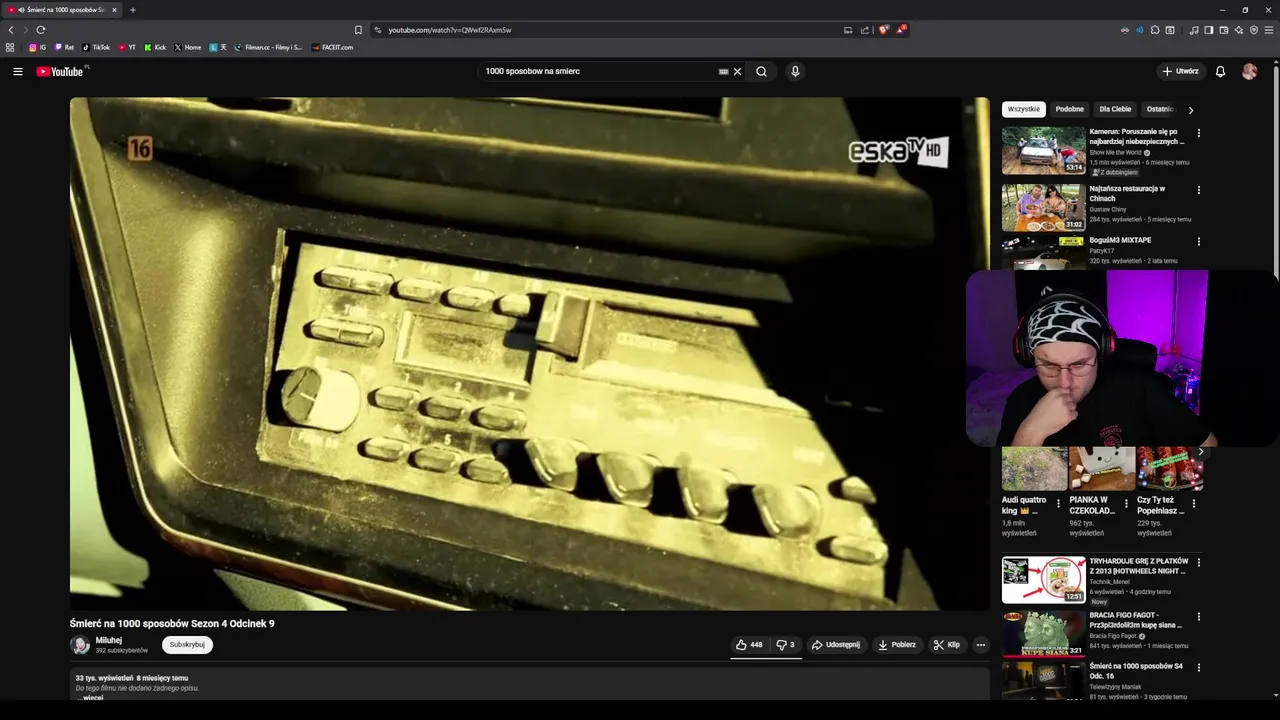Open options for PIANKA W CZEKOLAD short
The image size is (1280, 720).
[1126, 503]
